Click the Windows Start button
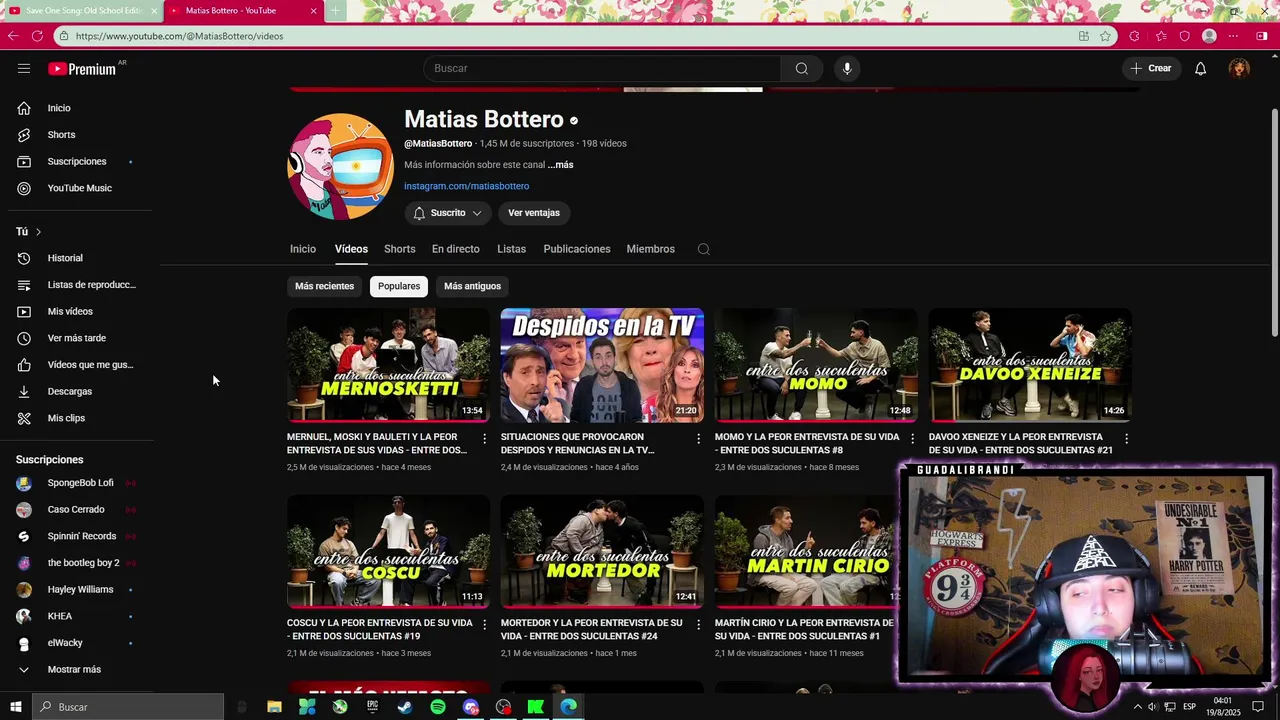 (16, 707)
